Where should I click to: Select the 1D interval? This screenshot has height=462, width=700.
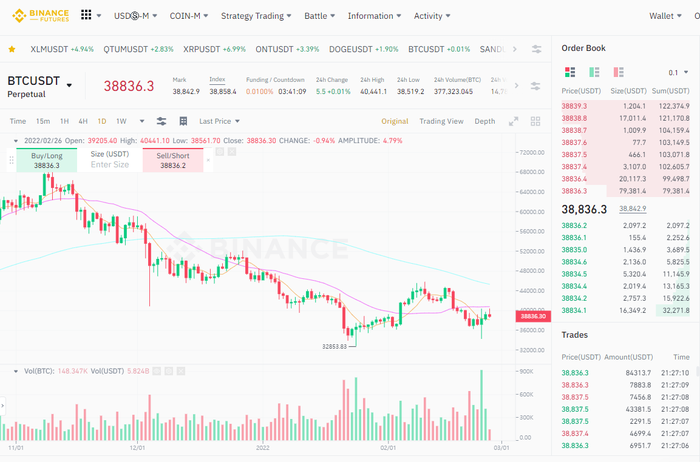[x=102, y=121]
